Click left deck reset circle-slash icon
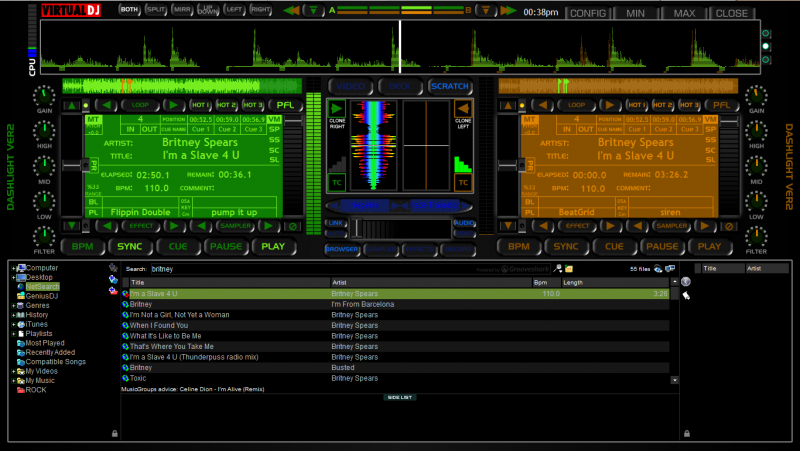Viewport: 800px width, 451px height. (x=293, y=226)
